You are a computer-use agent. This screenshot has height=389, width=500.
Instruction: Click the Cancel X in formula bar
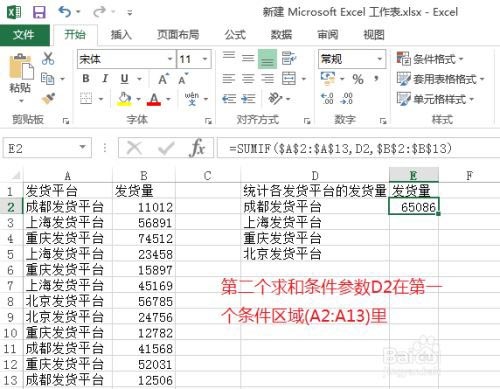pyautogui.click(x=135, y=148)
